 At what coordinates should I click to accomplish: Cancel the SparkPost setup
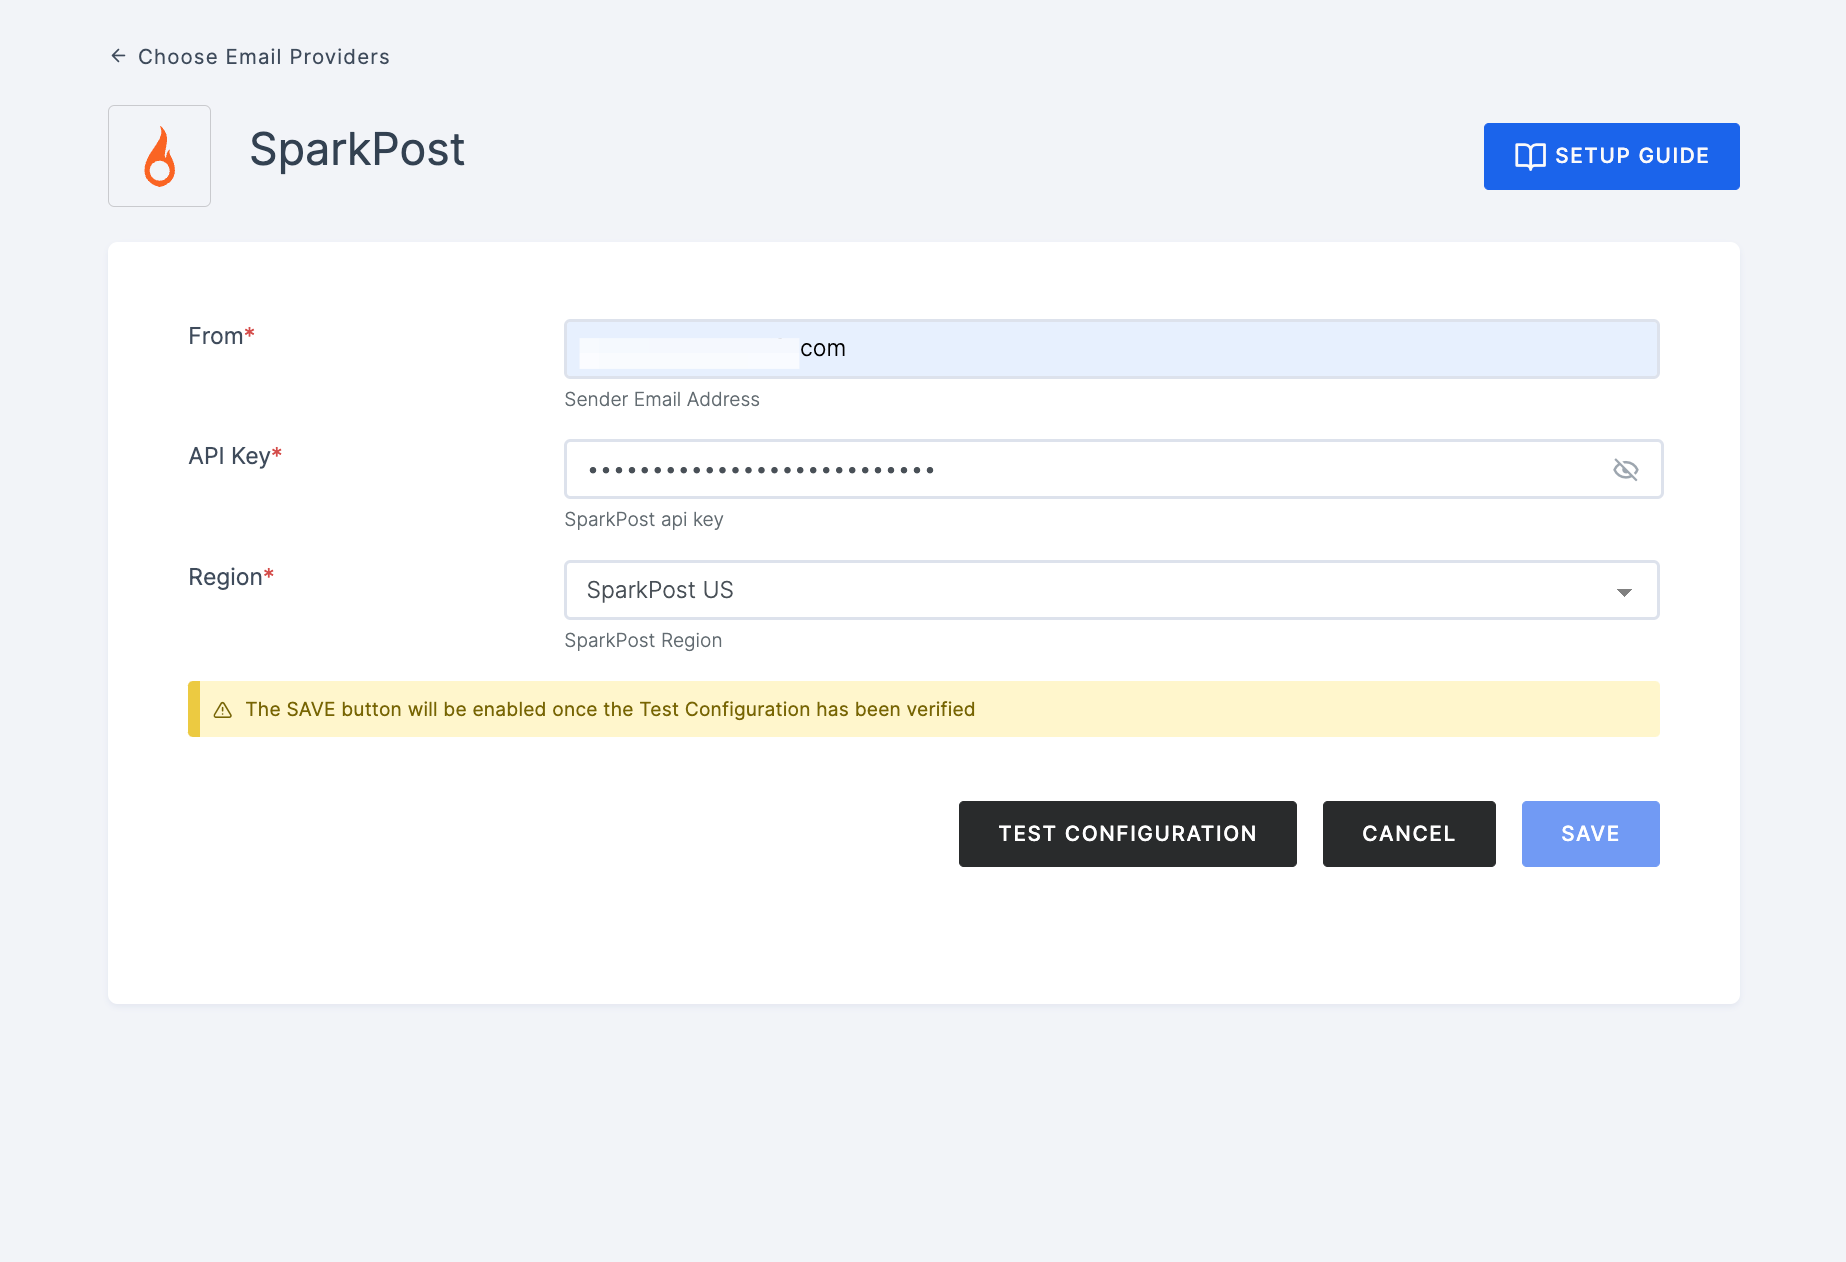pyautogui.click(x=1409, y=834)
